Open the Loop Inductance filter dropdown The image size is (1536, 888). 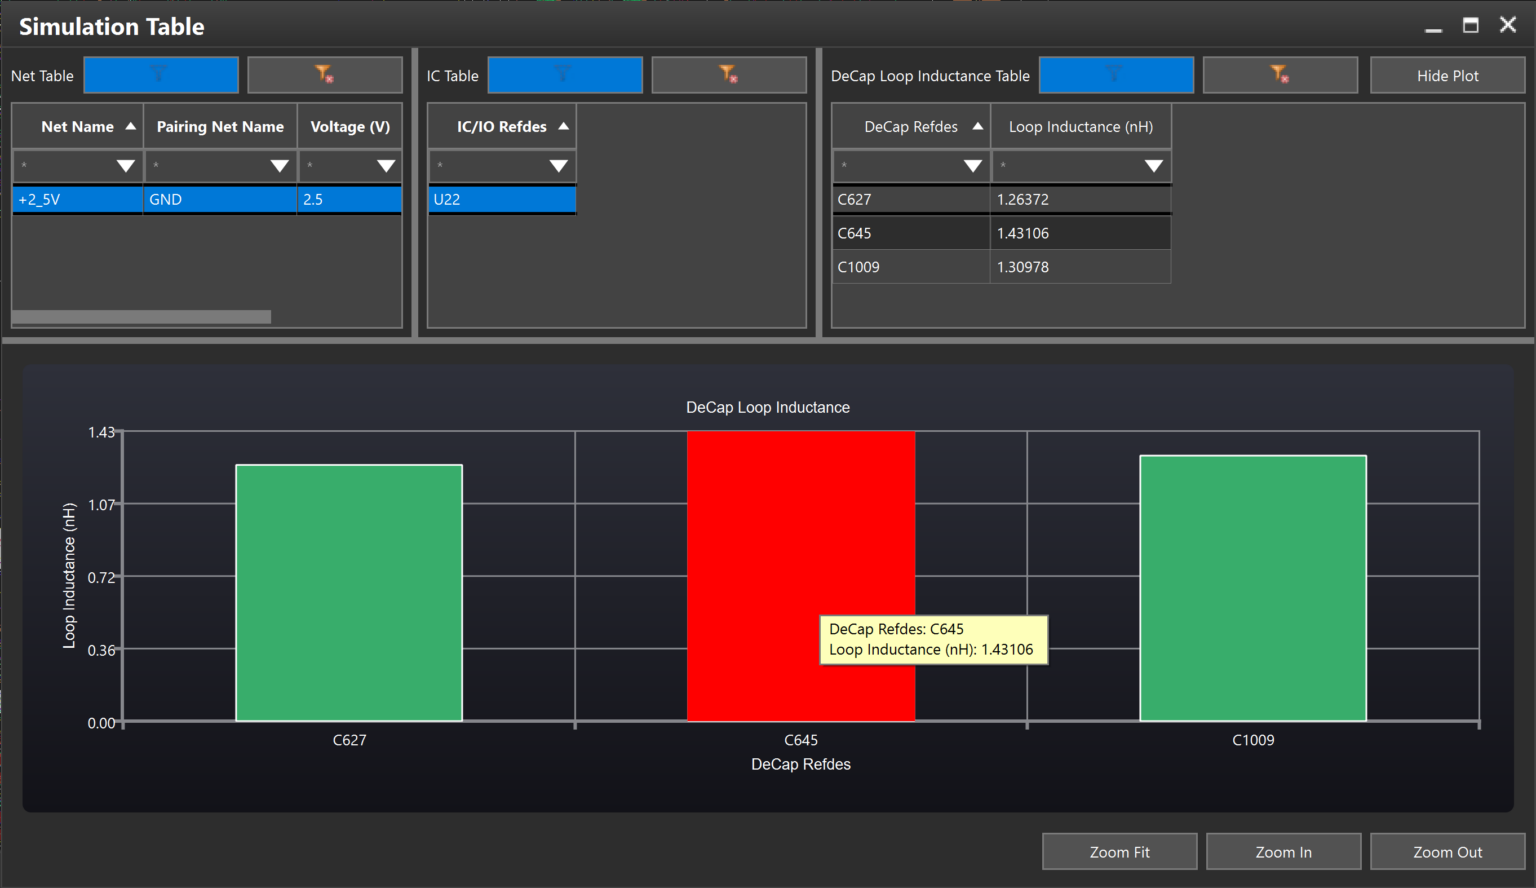coord(1154,166)
